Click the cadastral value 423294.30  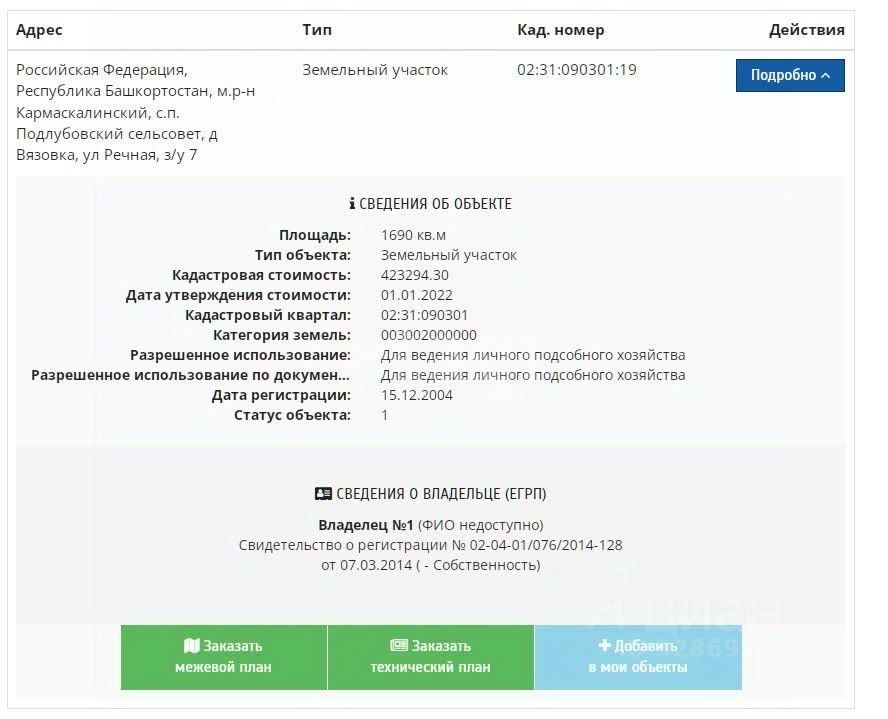coord(415,275)
